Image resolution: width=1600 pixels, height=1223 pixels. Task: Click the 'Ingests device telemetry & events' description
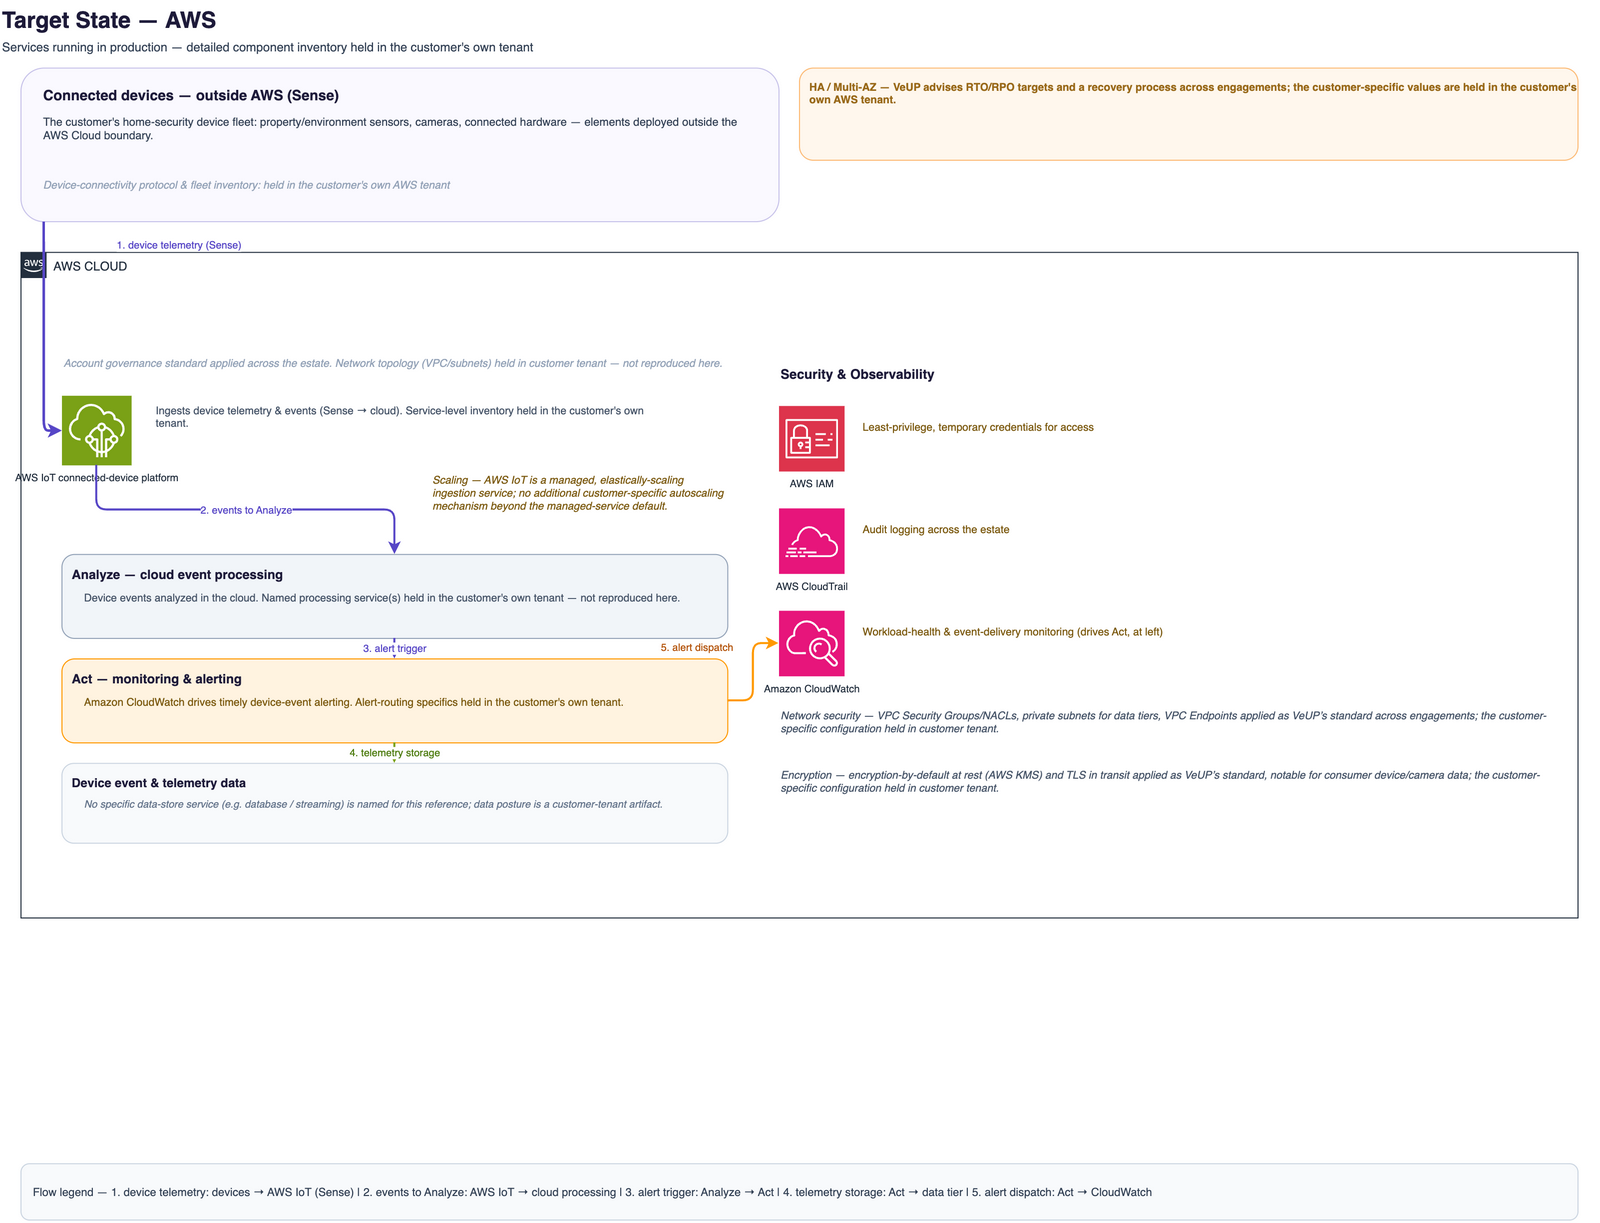[x=400, y=417]
